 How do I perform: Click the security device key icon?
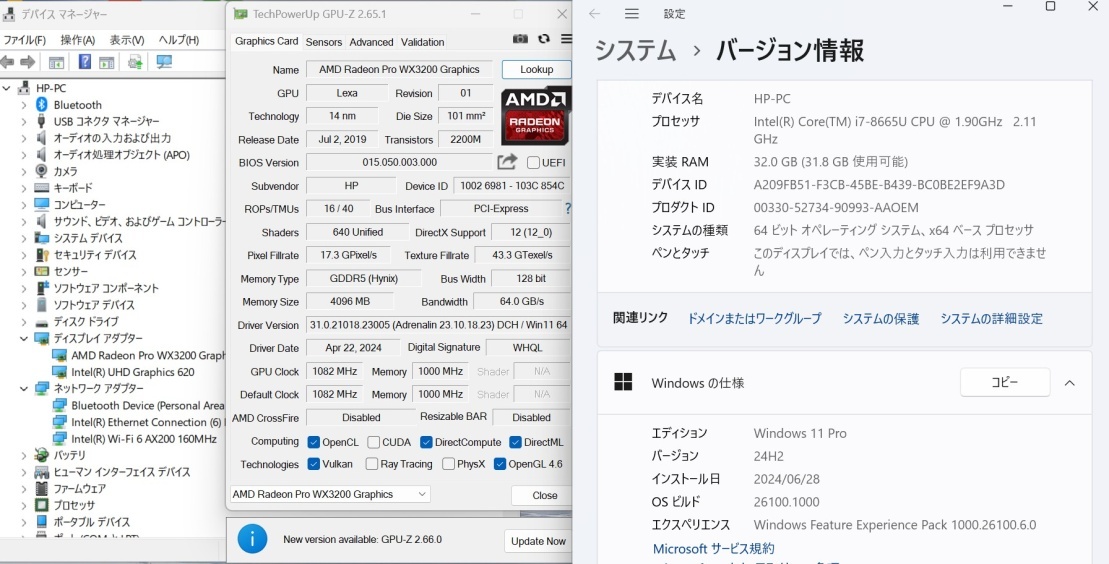click(x=42, y=255)
